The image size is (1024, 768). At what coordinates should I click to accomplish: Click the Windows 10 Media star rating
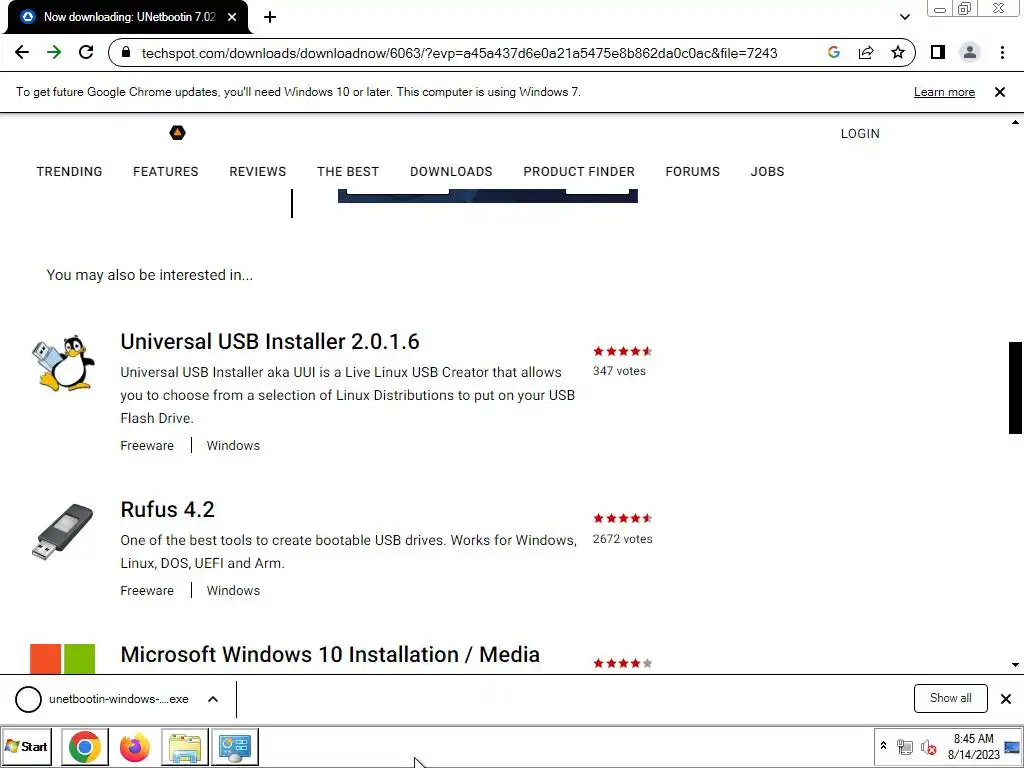point(622,664)
